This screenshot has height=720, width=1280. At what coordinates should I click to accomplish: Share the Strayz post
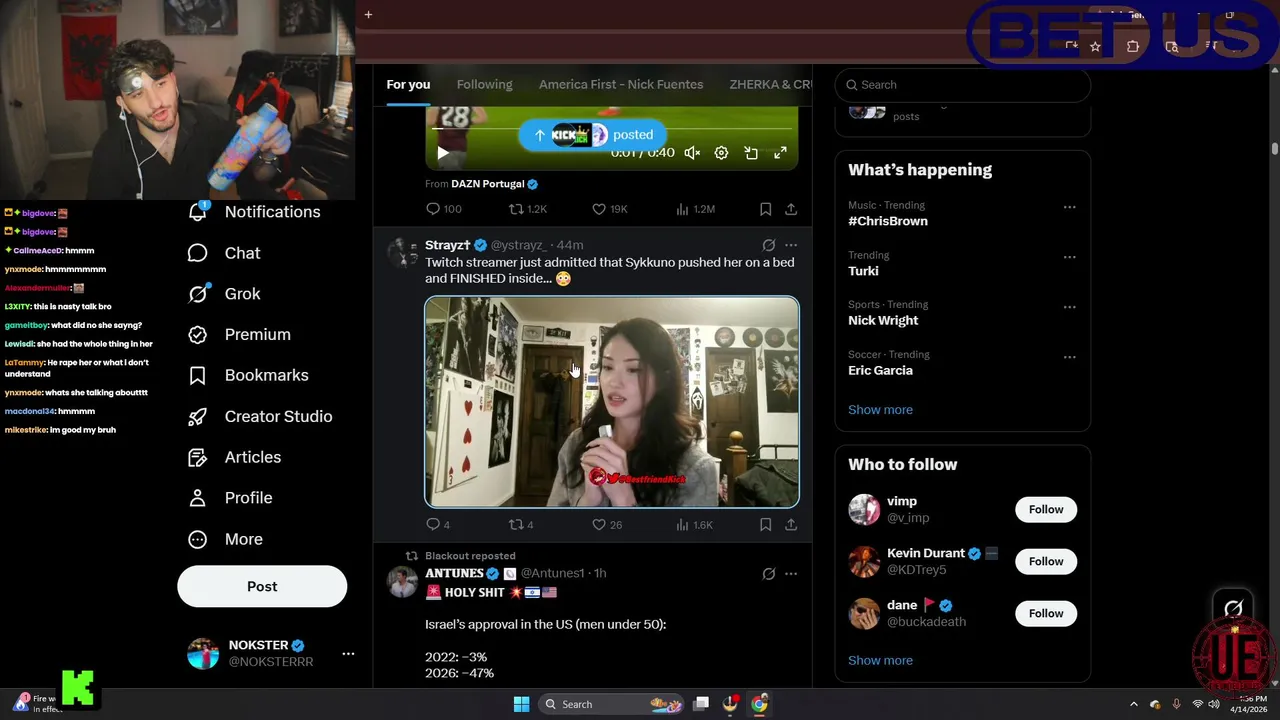point(791,524)
